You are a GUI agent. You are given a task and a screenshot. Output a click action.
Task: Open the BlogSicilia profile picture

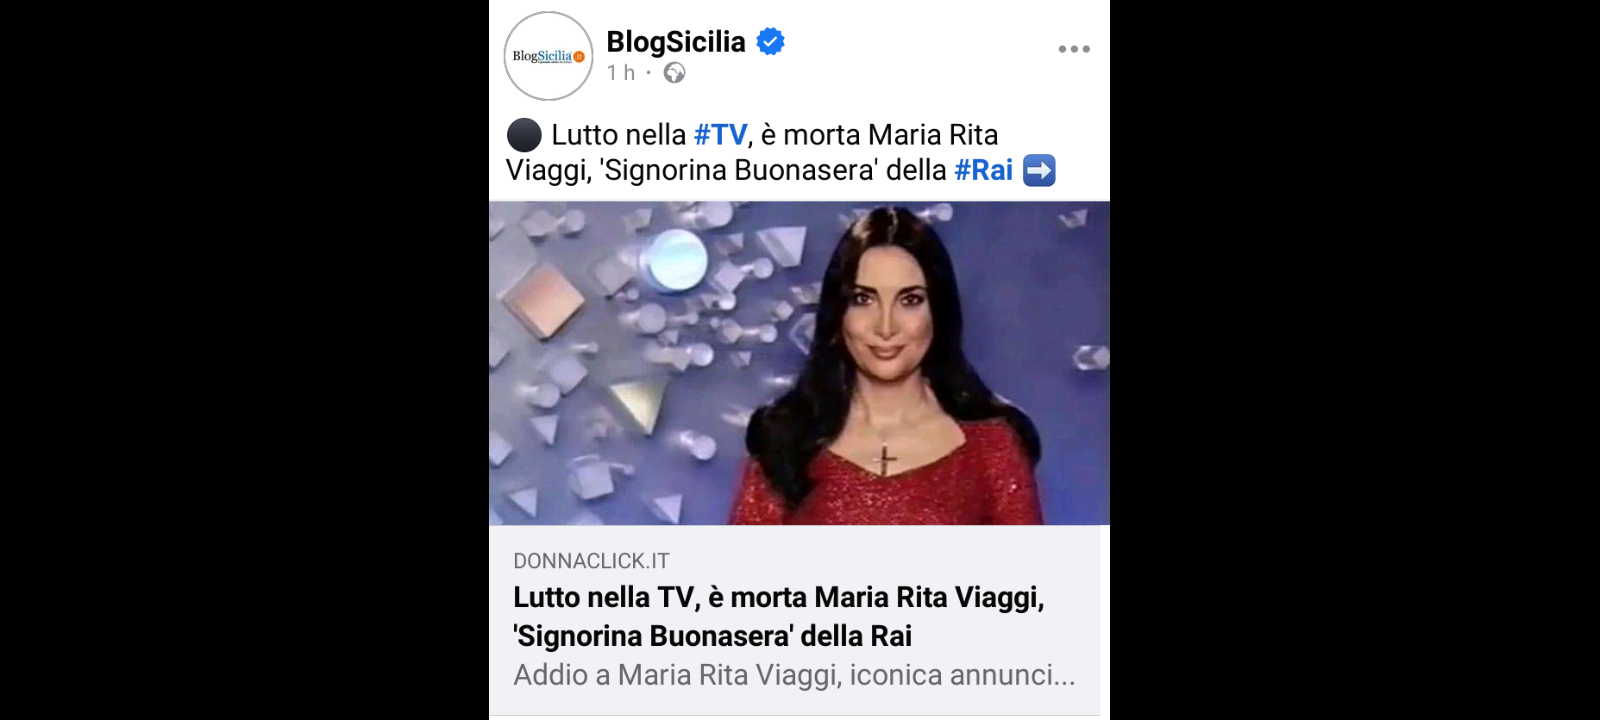point(548,56)
